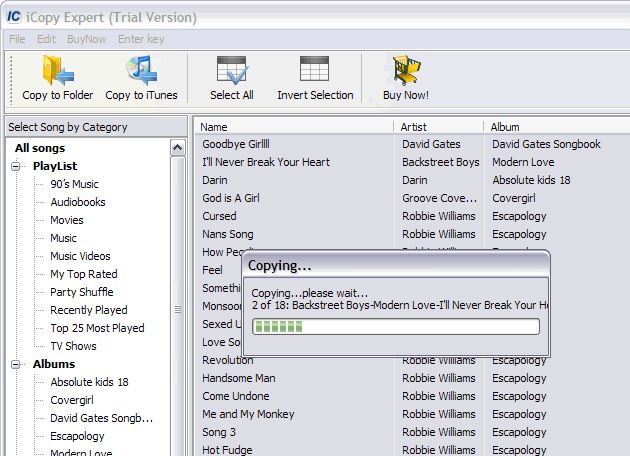Click the copying progress bar
The image size is (630, 456).
tap(396, 326)
